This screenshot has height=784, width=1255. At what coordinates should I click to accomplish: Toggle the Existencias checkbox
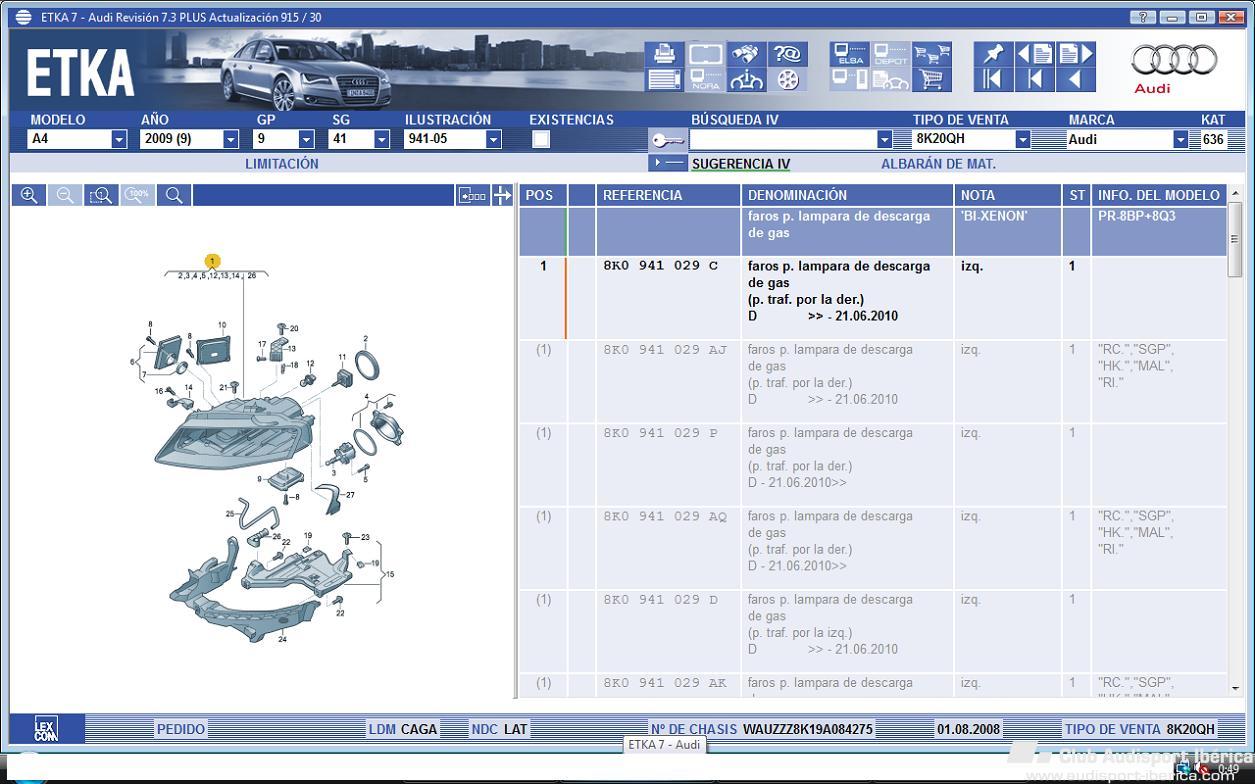coord(541,139)
